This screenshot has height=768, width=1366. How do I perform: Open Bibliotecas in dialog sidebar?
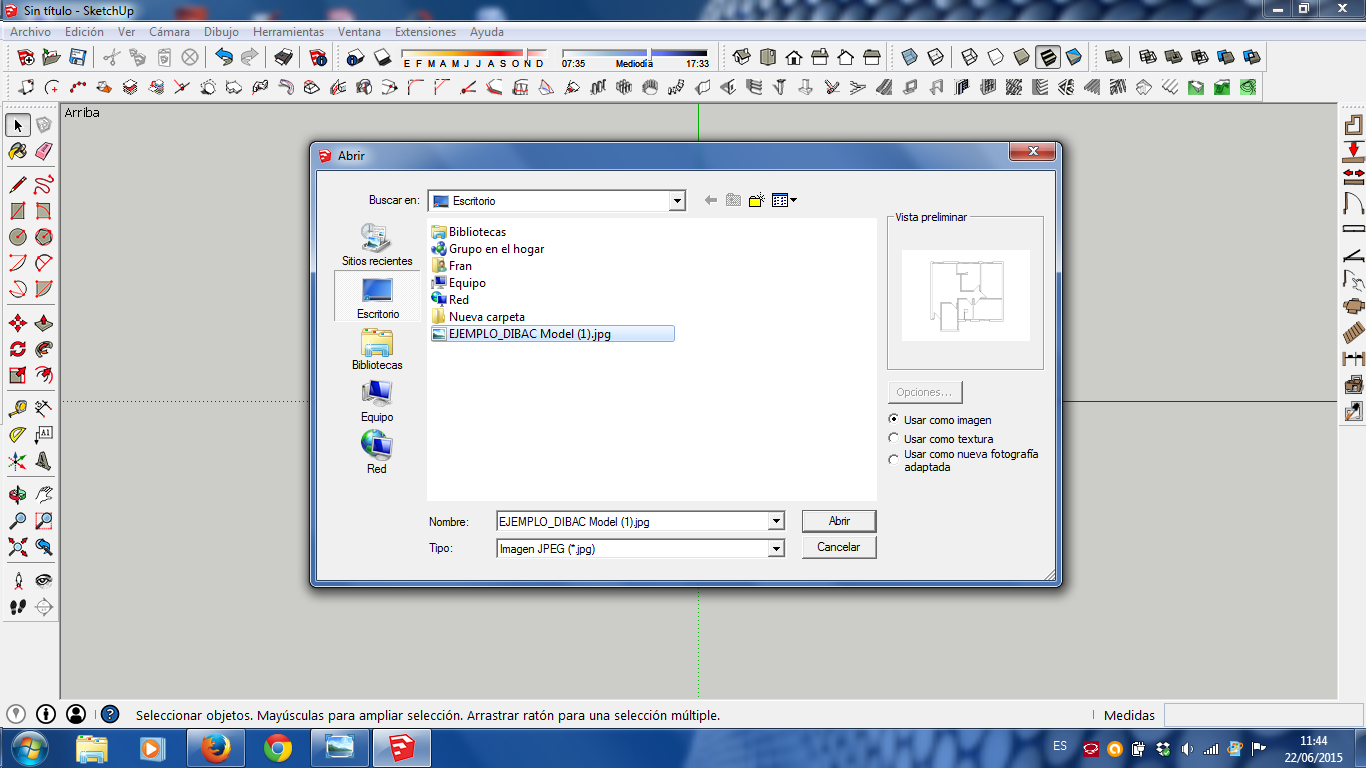(x=377, y=349)
